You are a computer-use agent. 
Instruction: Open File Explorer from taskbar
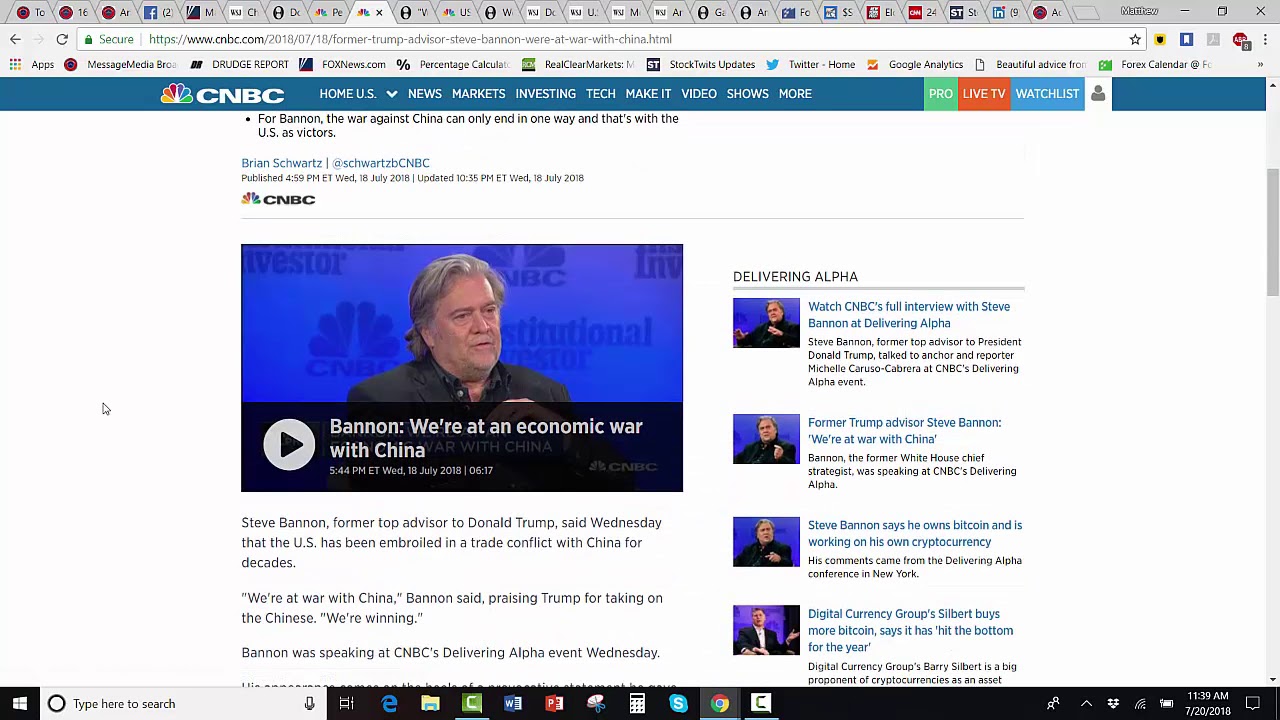coord(430,704)
